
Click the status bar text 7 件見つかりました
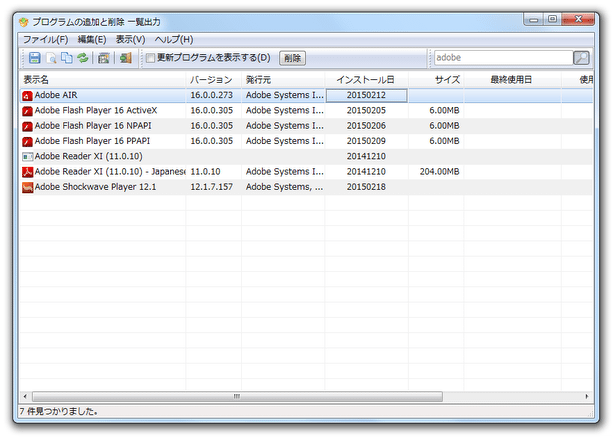click(x=59, y=411)
